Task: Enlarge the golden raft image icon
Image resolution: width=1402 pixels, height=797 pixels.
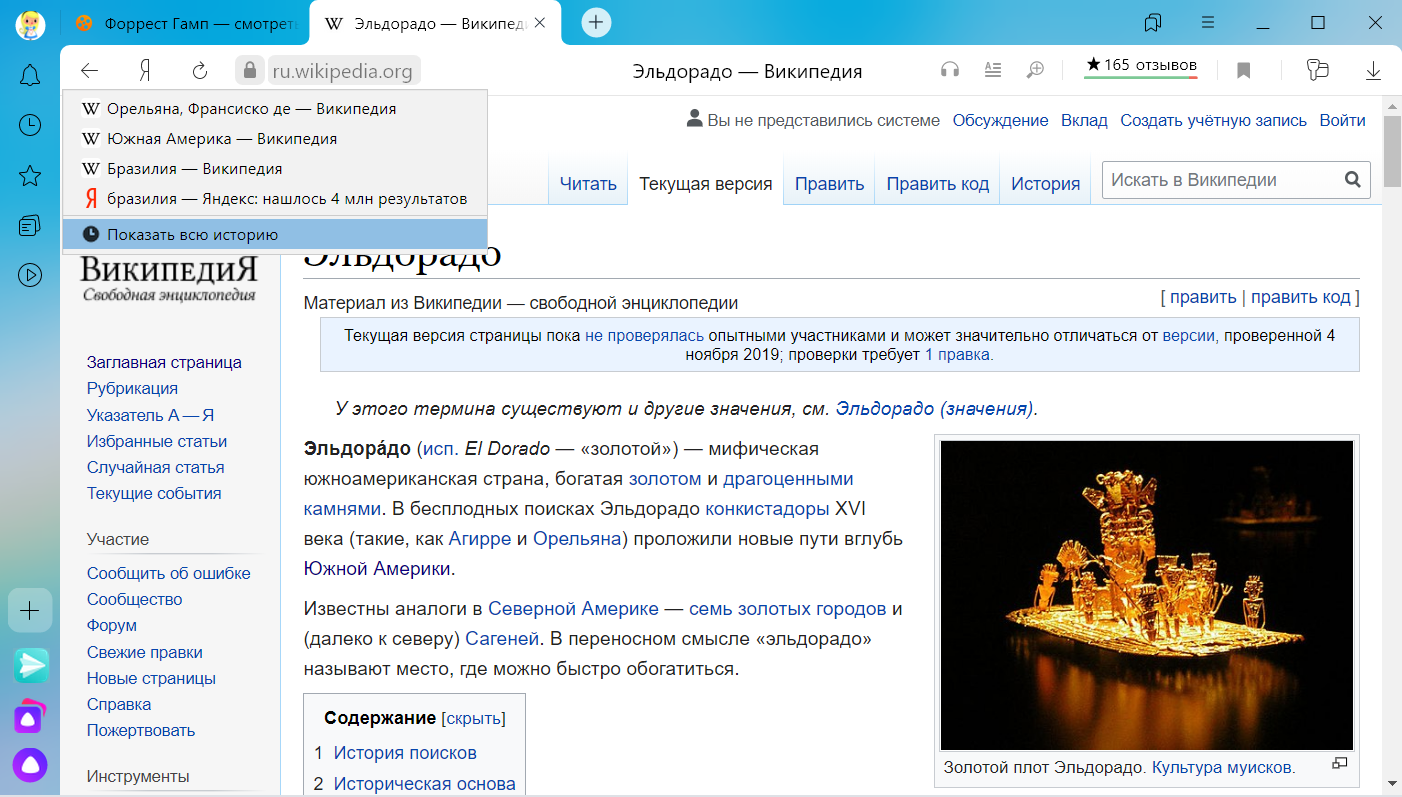Action: pos(1340,764)
